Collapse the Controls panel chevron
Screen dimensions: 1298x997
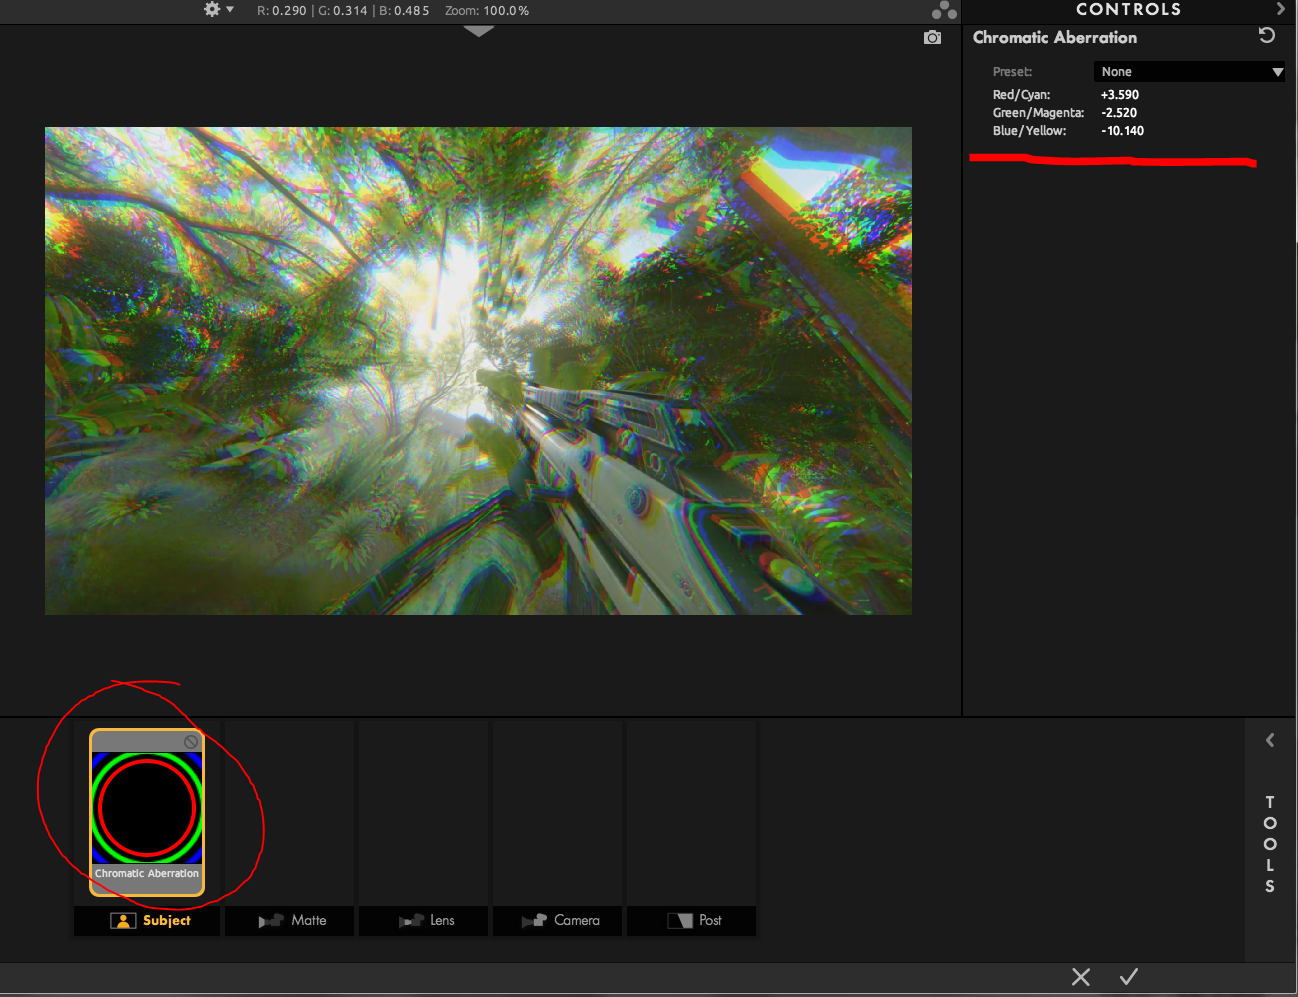click(1280, 9)
